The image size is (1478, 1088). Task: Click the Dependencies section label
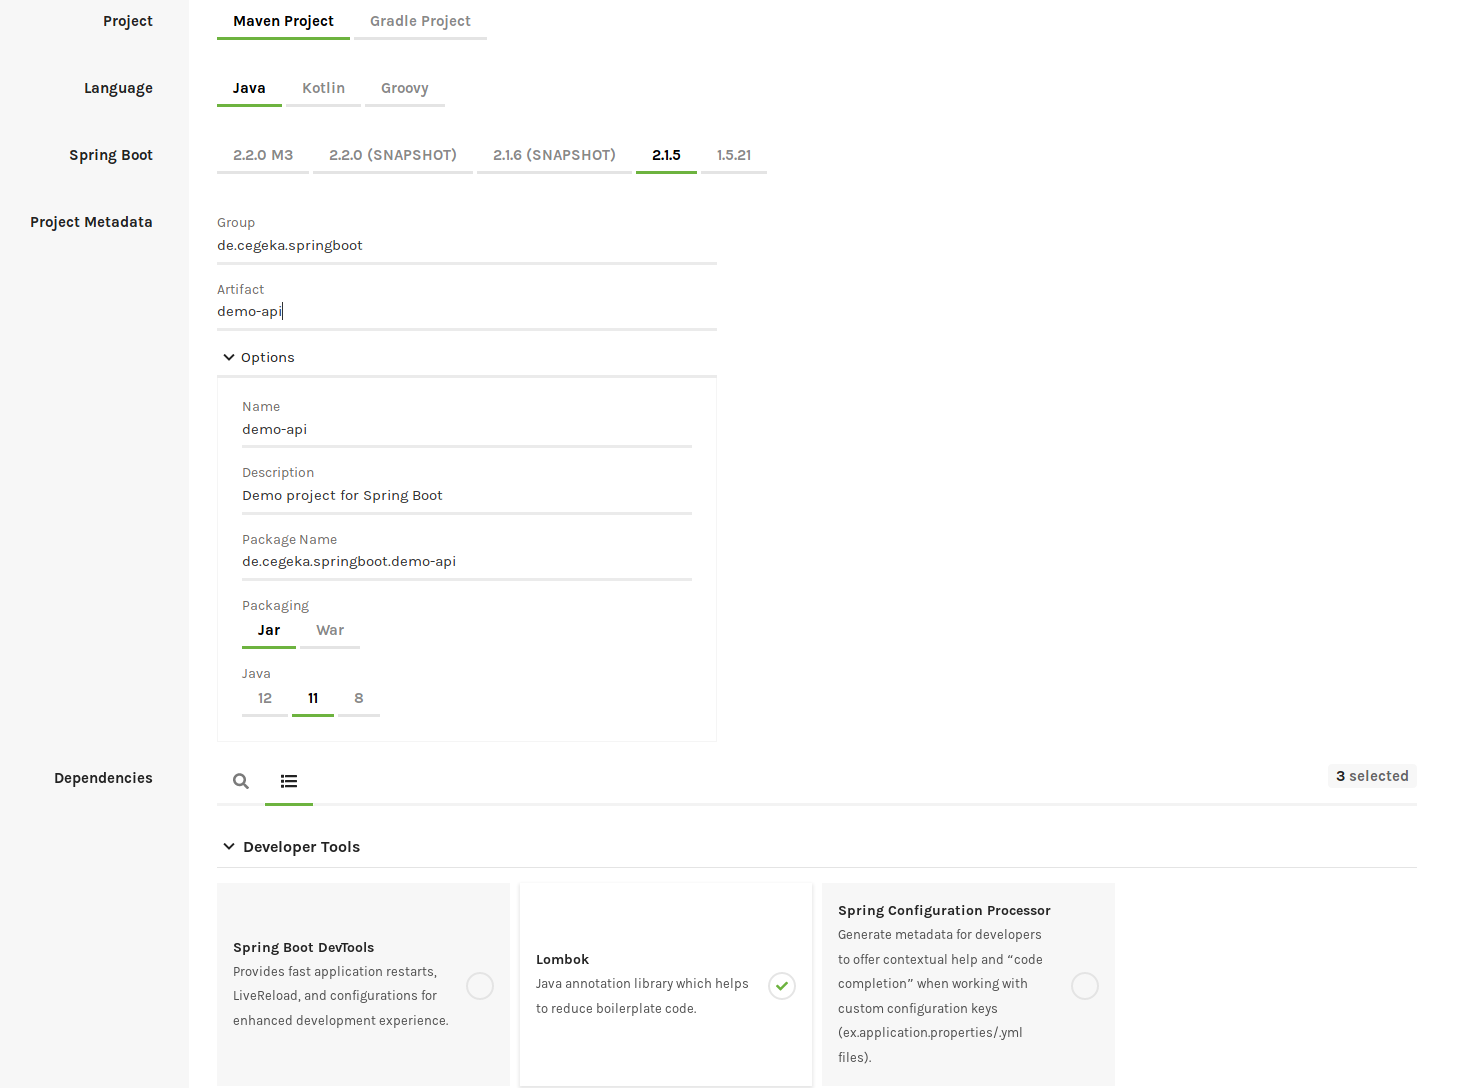point(103,778)
